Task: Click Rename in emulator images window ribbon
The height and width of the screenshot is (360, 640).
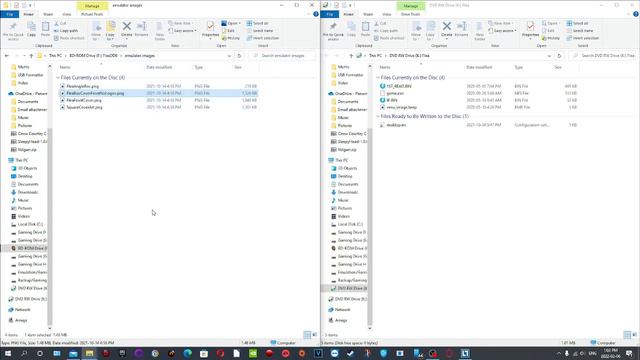Action: (142, 30)
